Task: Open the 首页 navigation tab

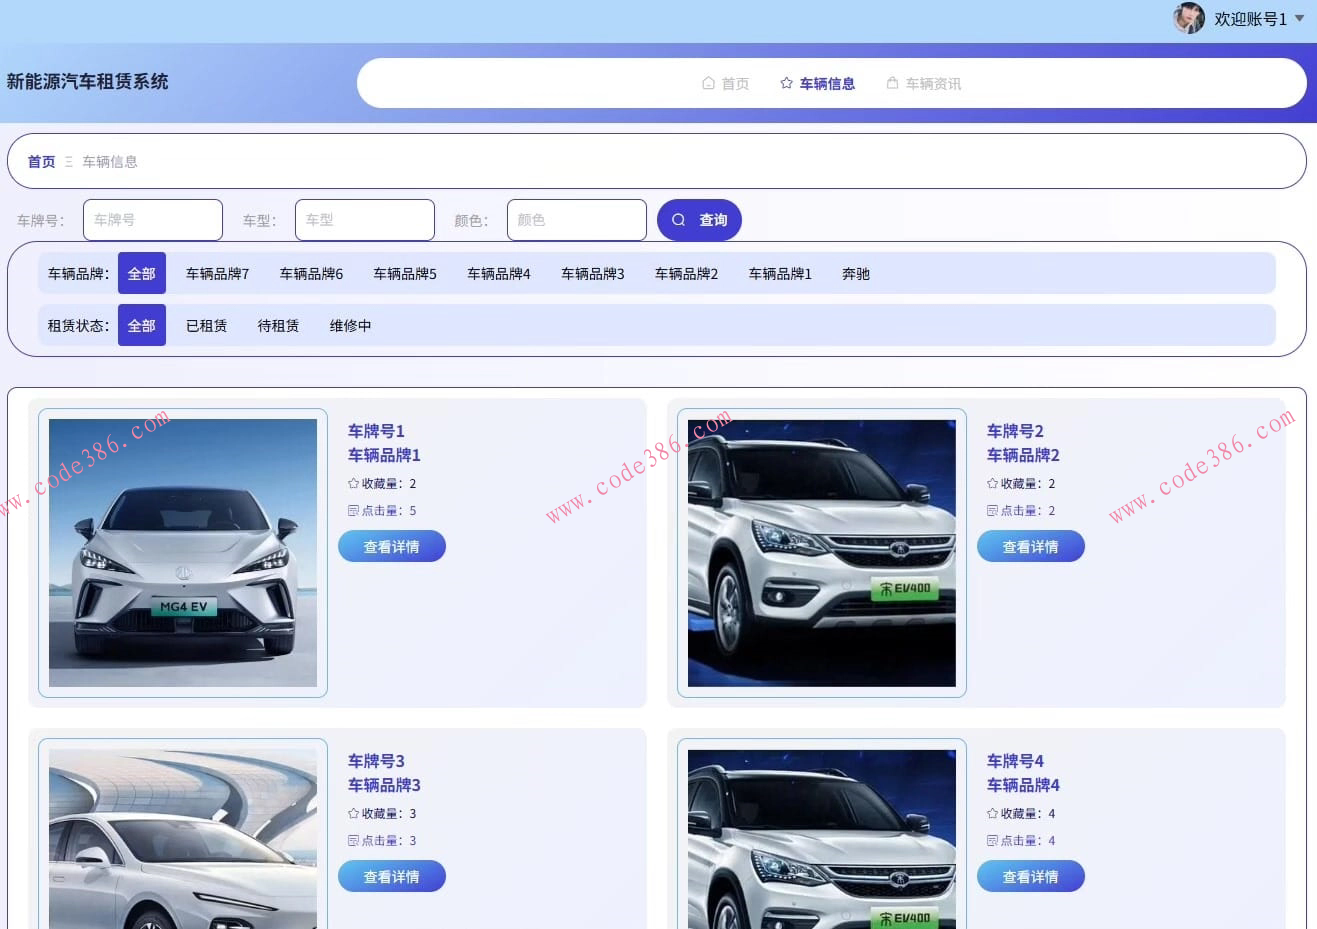Action: click(726, 83)
